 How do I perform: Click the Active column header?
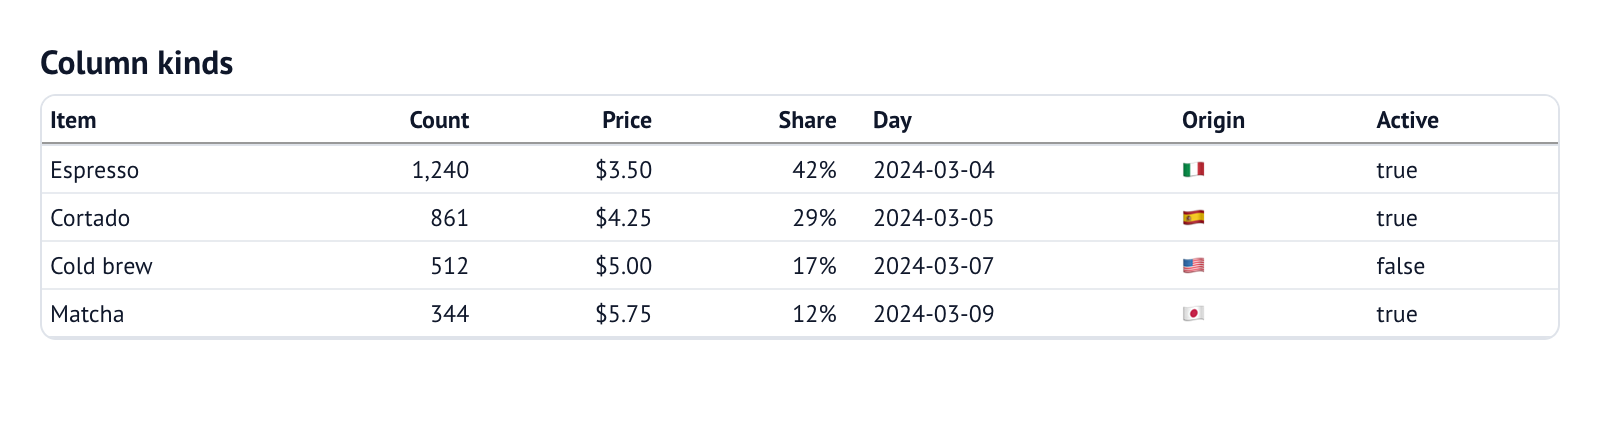(x=1407, y=120)
